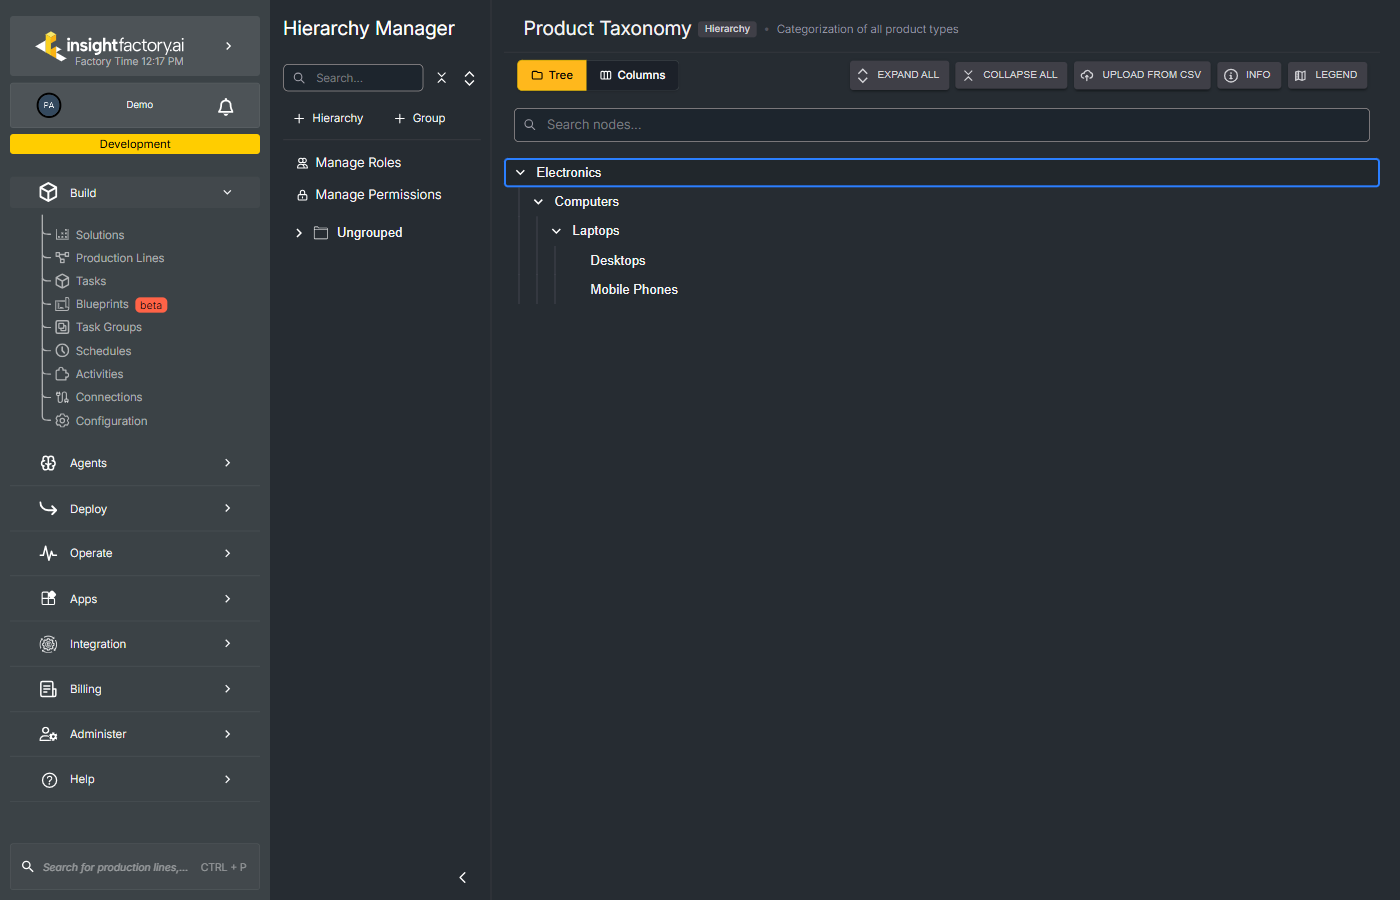The height and width of the screenshot is (900, 1400).
Task: Collapse the Hierarchy Manager panel with the arrow
Action: pyautogui.click(x=462, y=877)
